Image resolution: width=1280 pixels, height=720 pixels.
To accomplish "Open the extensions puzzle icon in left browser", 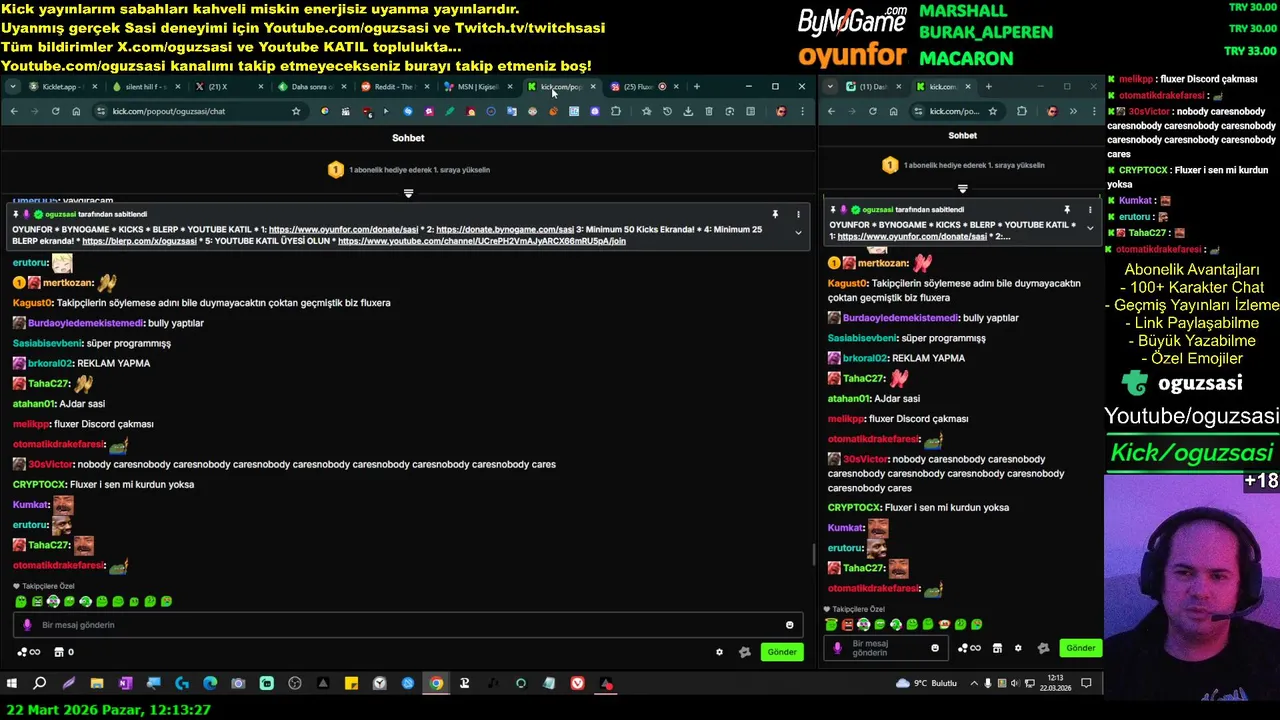I will pyautogui.click(x=615, y=111).
